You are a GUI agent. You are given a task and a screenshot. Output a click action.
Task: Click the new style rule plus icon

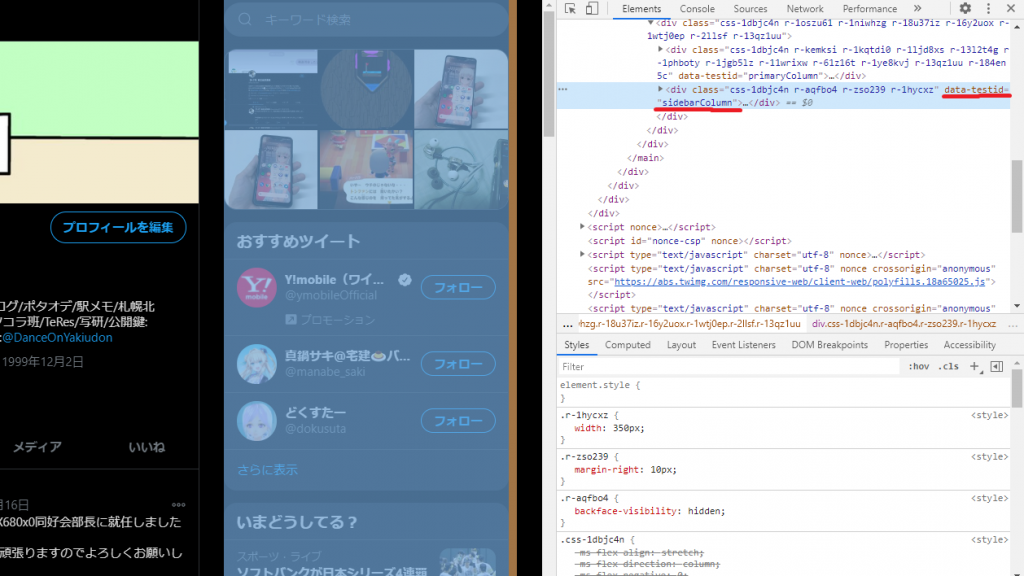point(974,367)
